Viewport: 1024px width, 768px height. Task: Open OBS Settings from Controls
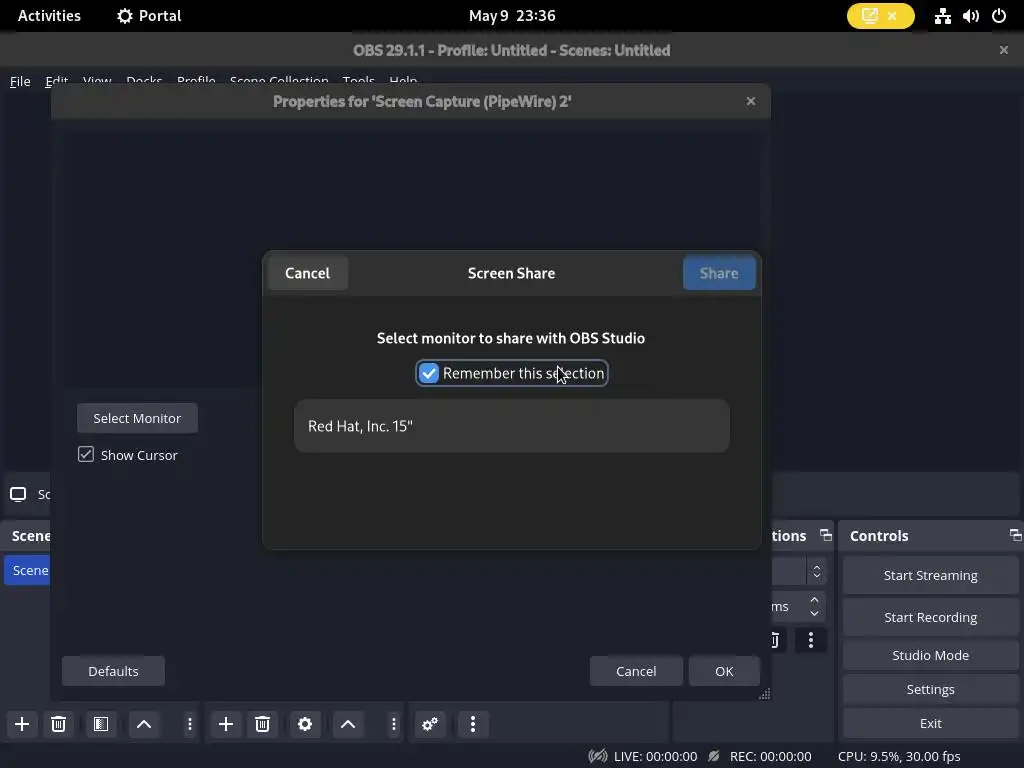click(931, 689)
